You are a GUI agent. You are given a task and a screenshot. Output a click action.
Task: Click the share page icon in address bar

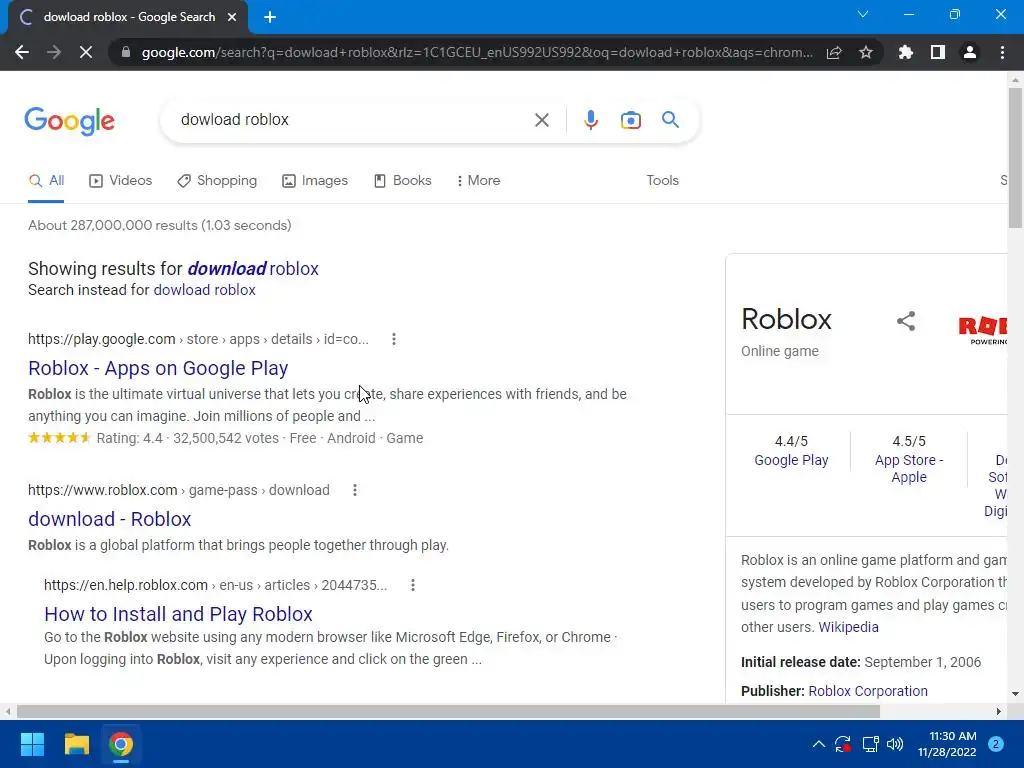tap(834, 52)
